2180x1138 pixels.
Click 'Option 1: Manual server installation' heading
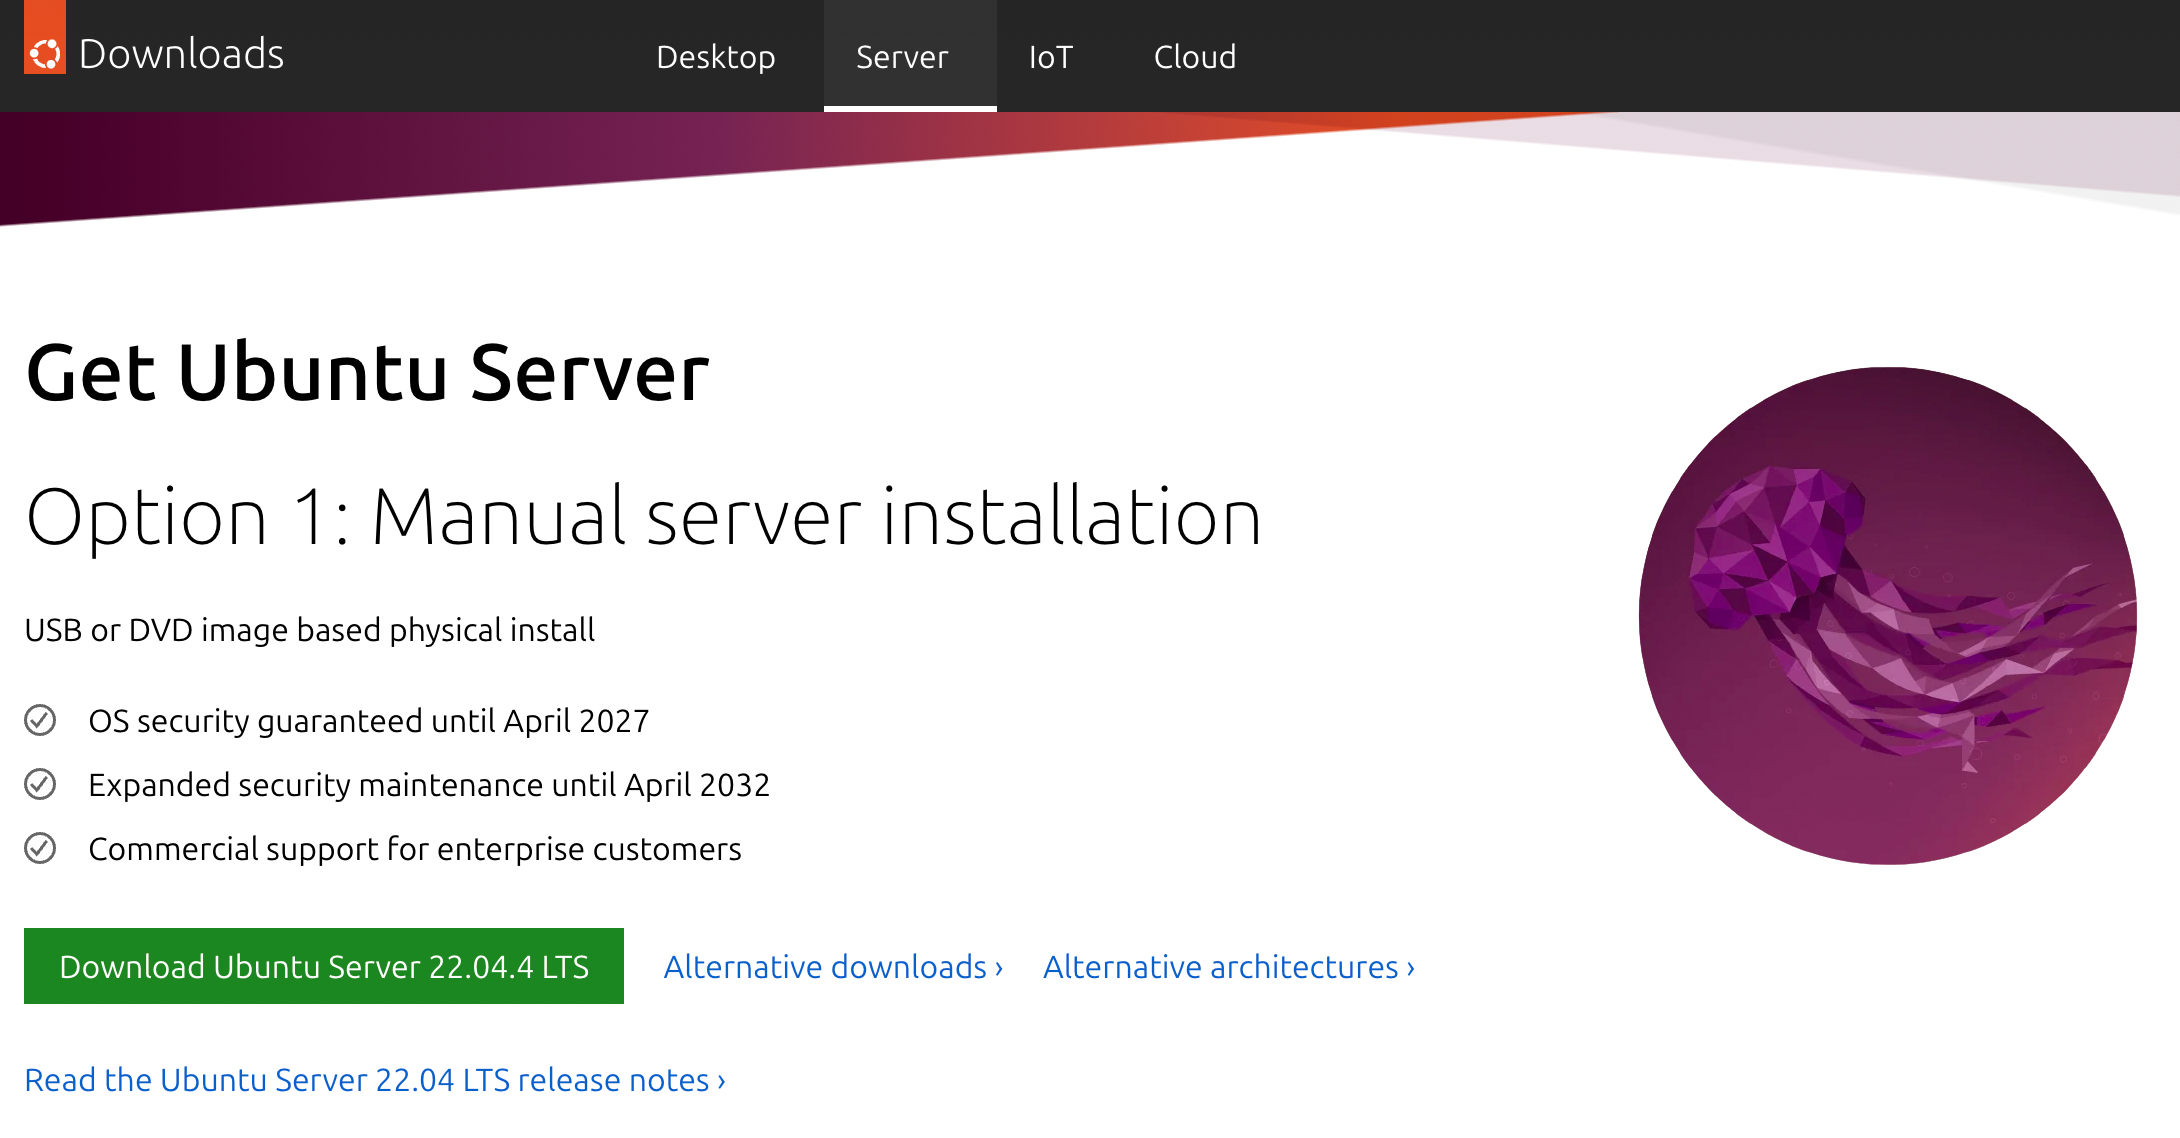[644, 517]
